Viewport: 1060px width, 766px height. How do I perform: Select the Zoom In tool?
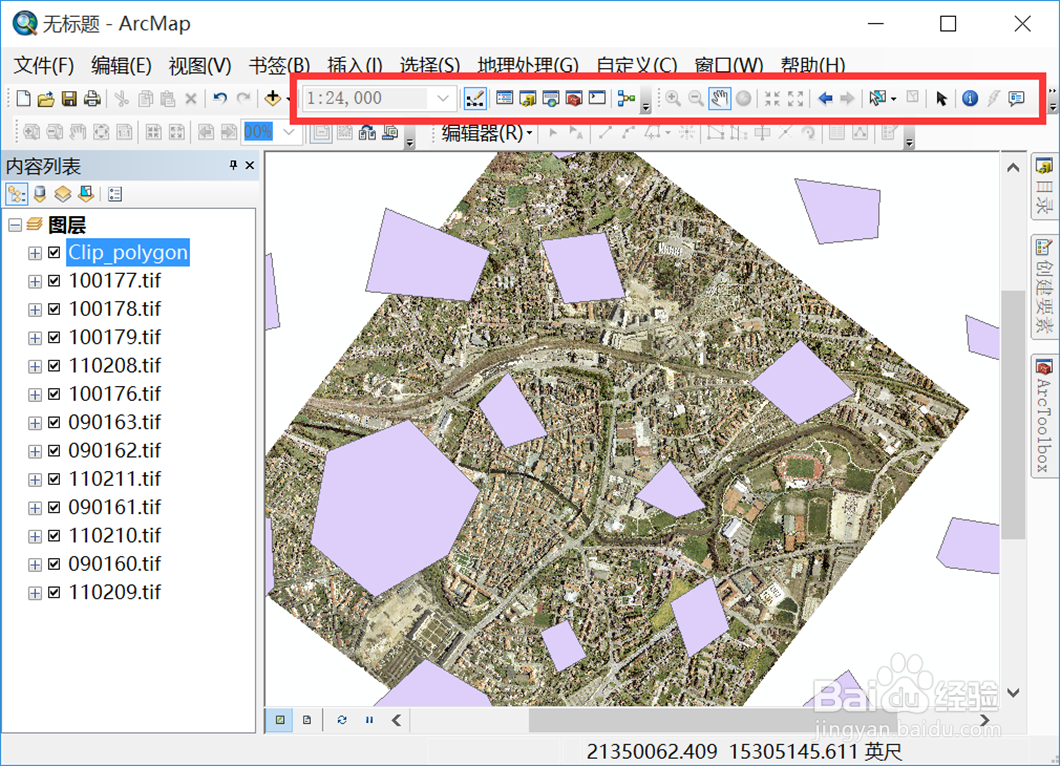tap(673, 99)
